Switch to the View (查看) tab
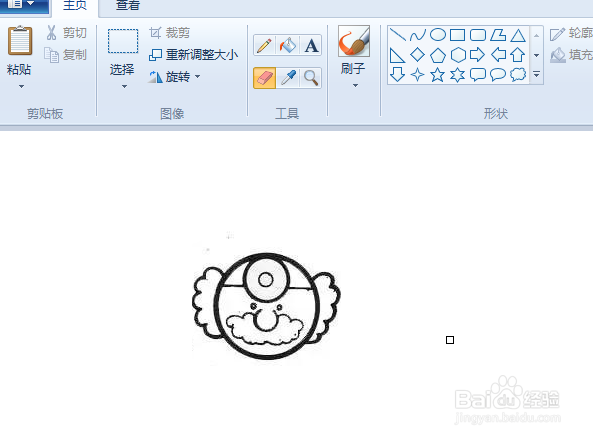The height and width of the screenshot is (439, 593). [128, 6]
